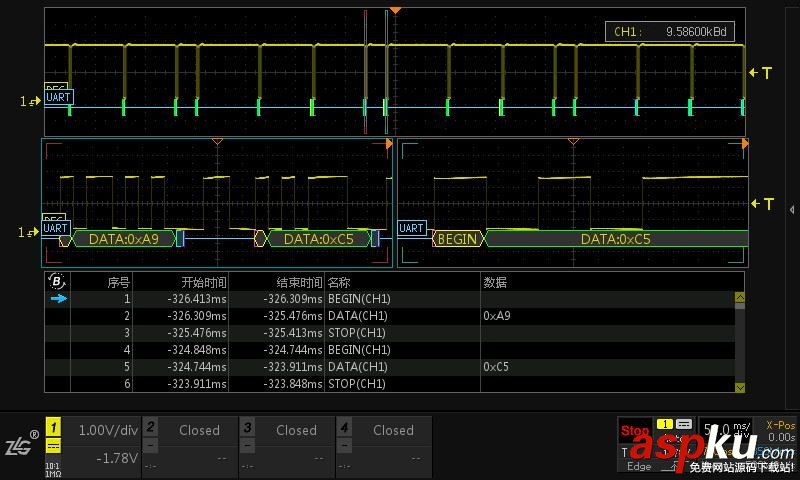Click channel 3 coupling dash icon
Viewport: 800px width, 480px height.
[x=247, y=446]
